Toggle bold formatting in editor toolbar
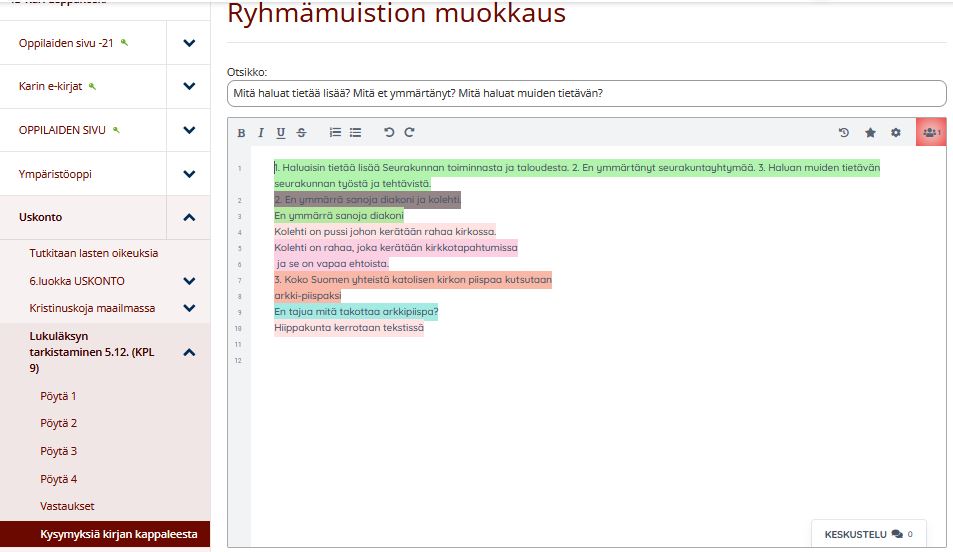This screenshot has height=552, width=953. [x=241, y=133]
